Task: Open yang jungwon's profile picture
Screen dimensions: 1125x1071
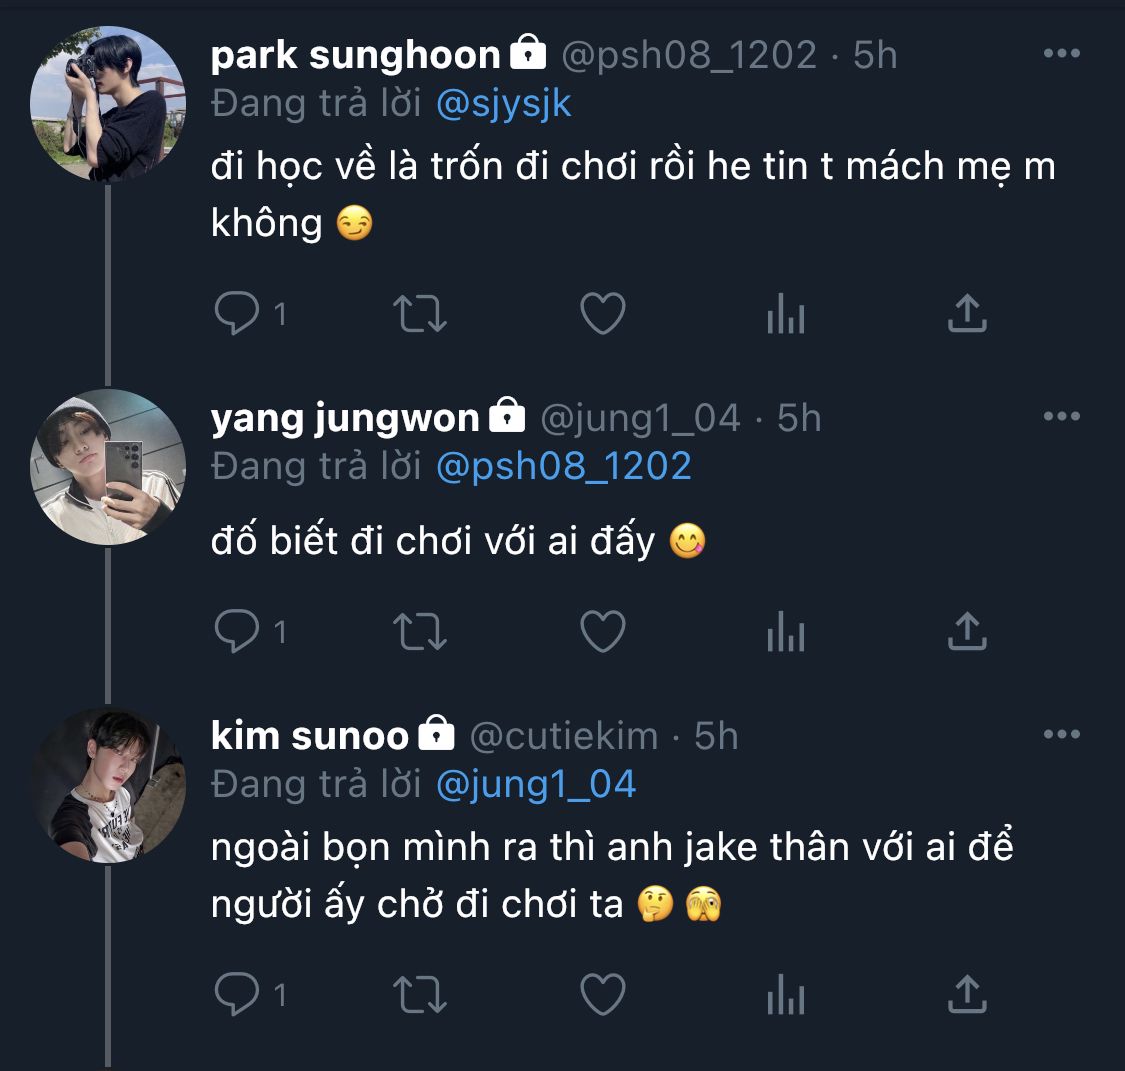Action: tap(108, 467)
